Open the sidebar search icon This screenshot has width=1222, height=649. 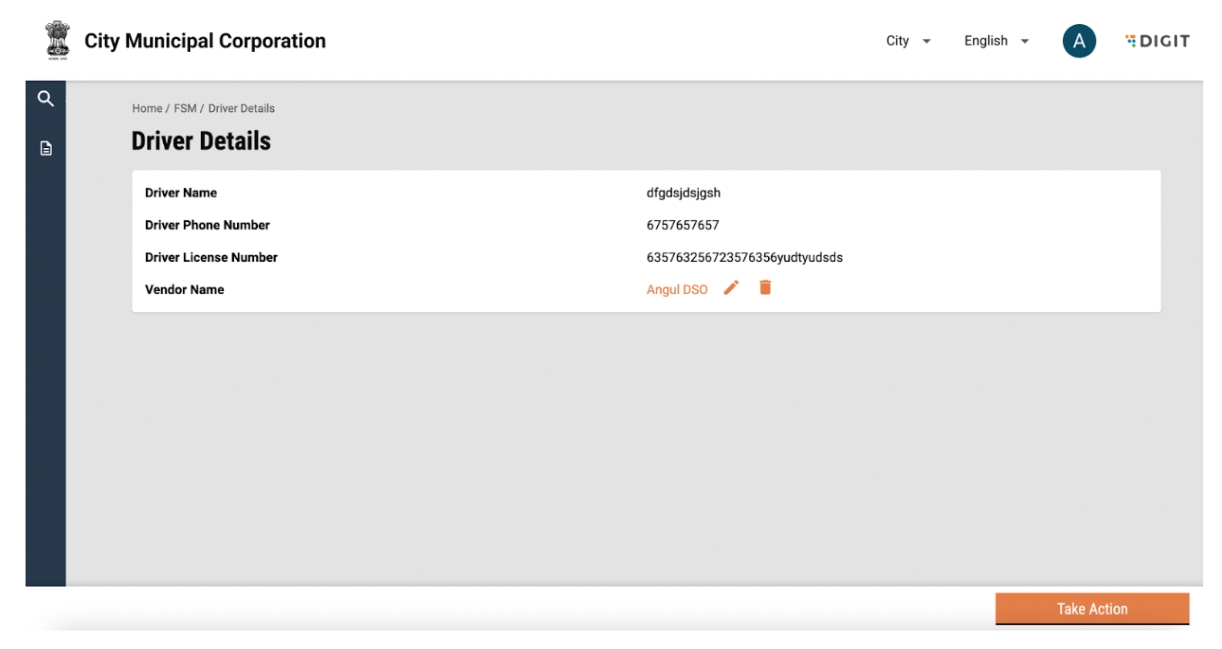45,98
